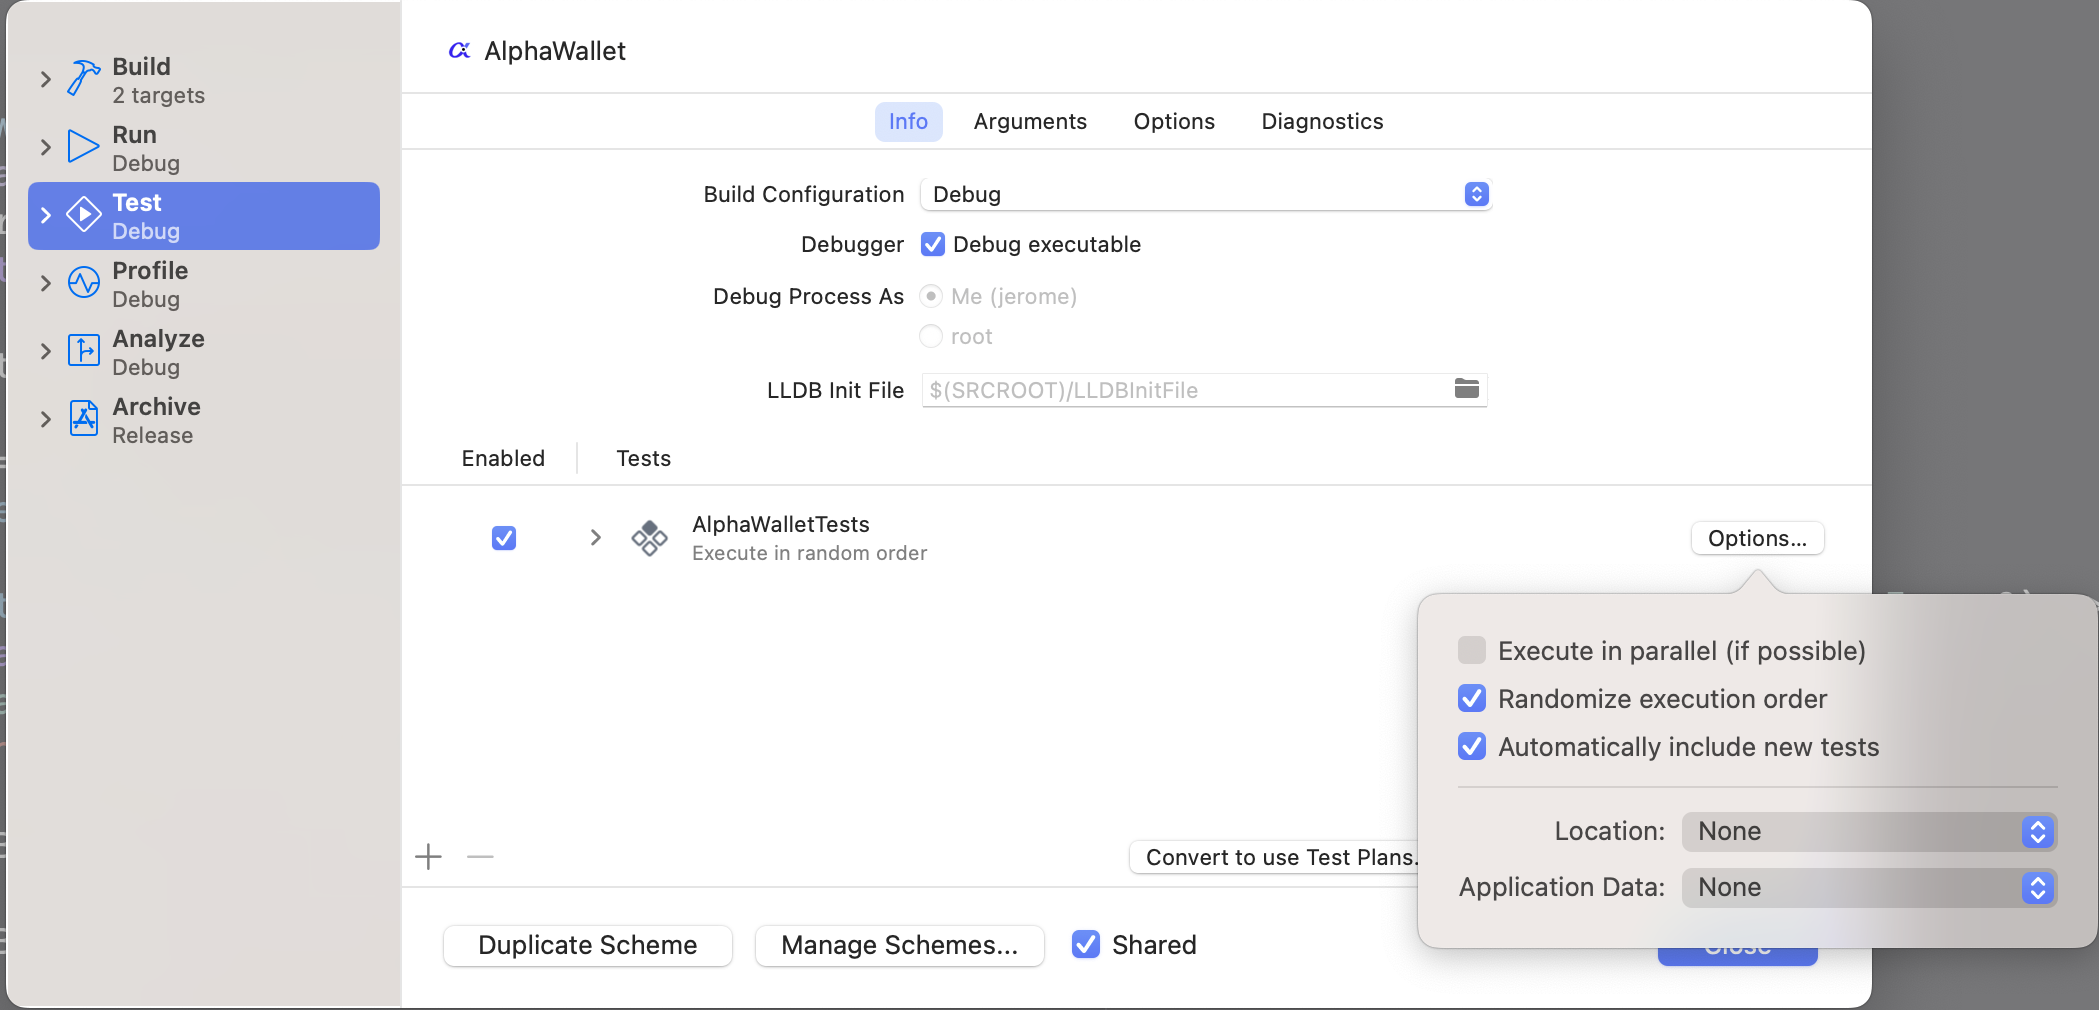Viewport: 2099px width, 1010px height.
Task: Click the AlphaWallet scheme title
Action: coord(555,51)
